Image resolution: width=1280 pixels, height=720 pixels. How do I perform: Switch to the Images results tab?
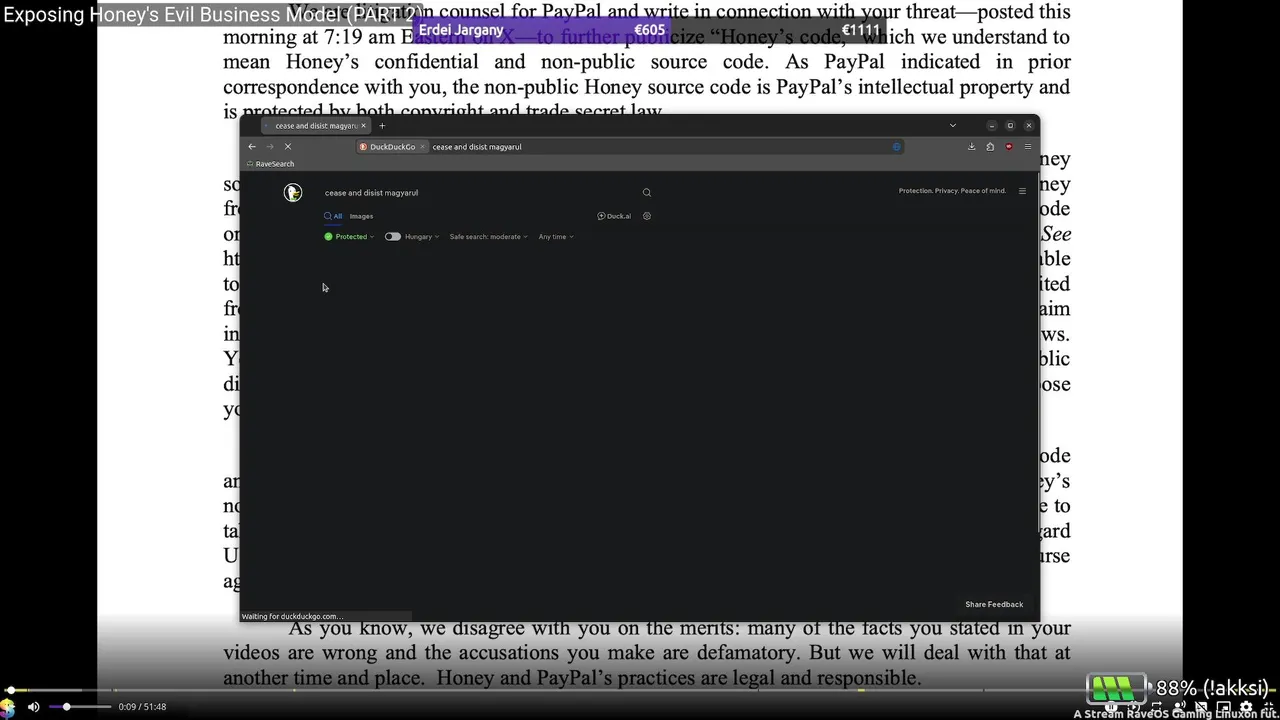click(x=361, y=216)
